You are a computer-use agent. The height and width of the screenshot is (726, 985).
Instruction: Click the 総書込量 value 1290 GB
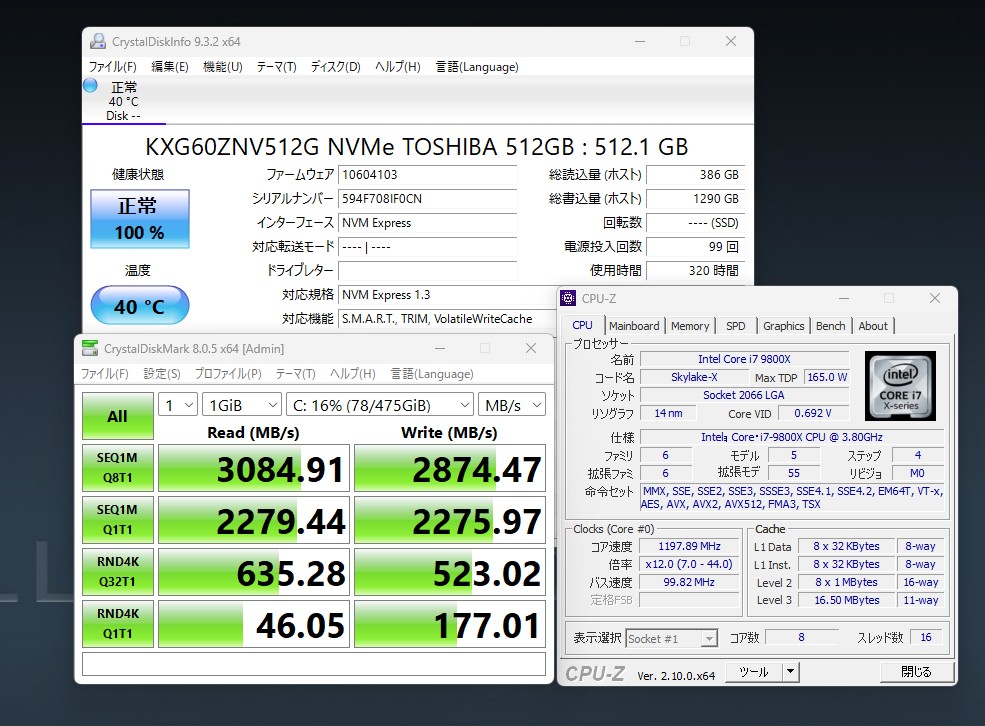tap(695, 198)
